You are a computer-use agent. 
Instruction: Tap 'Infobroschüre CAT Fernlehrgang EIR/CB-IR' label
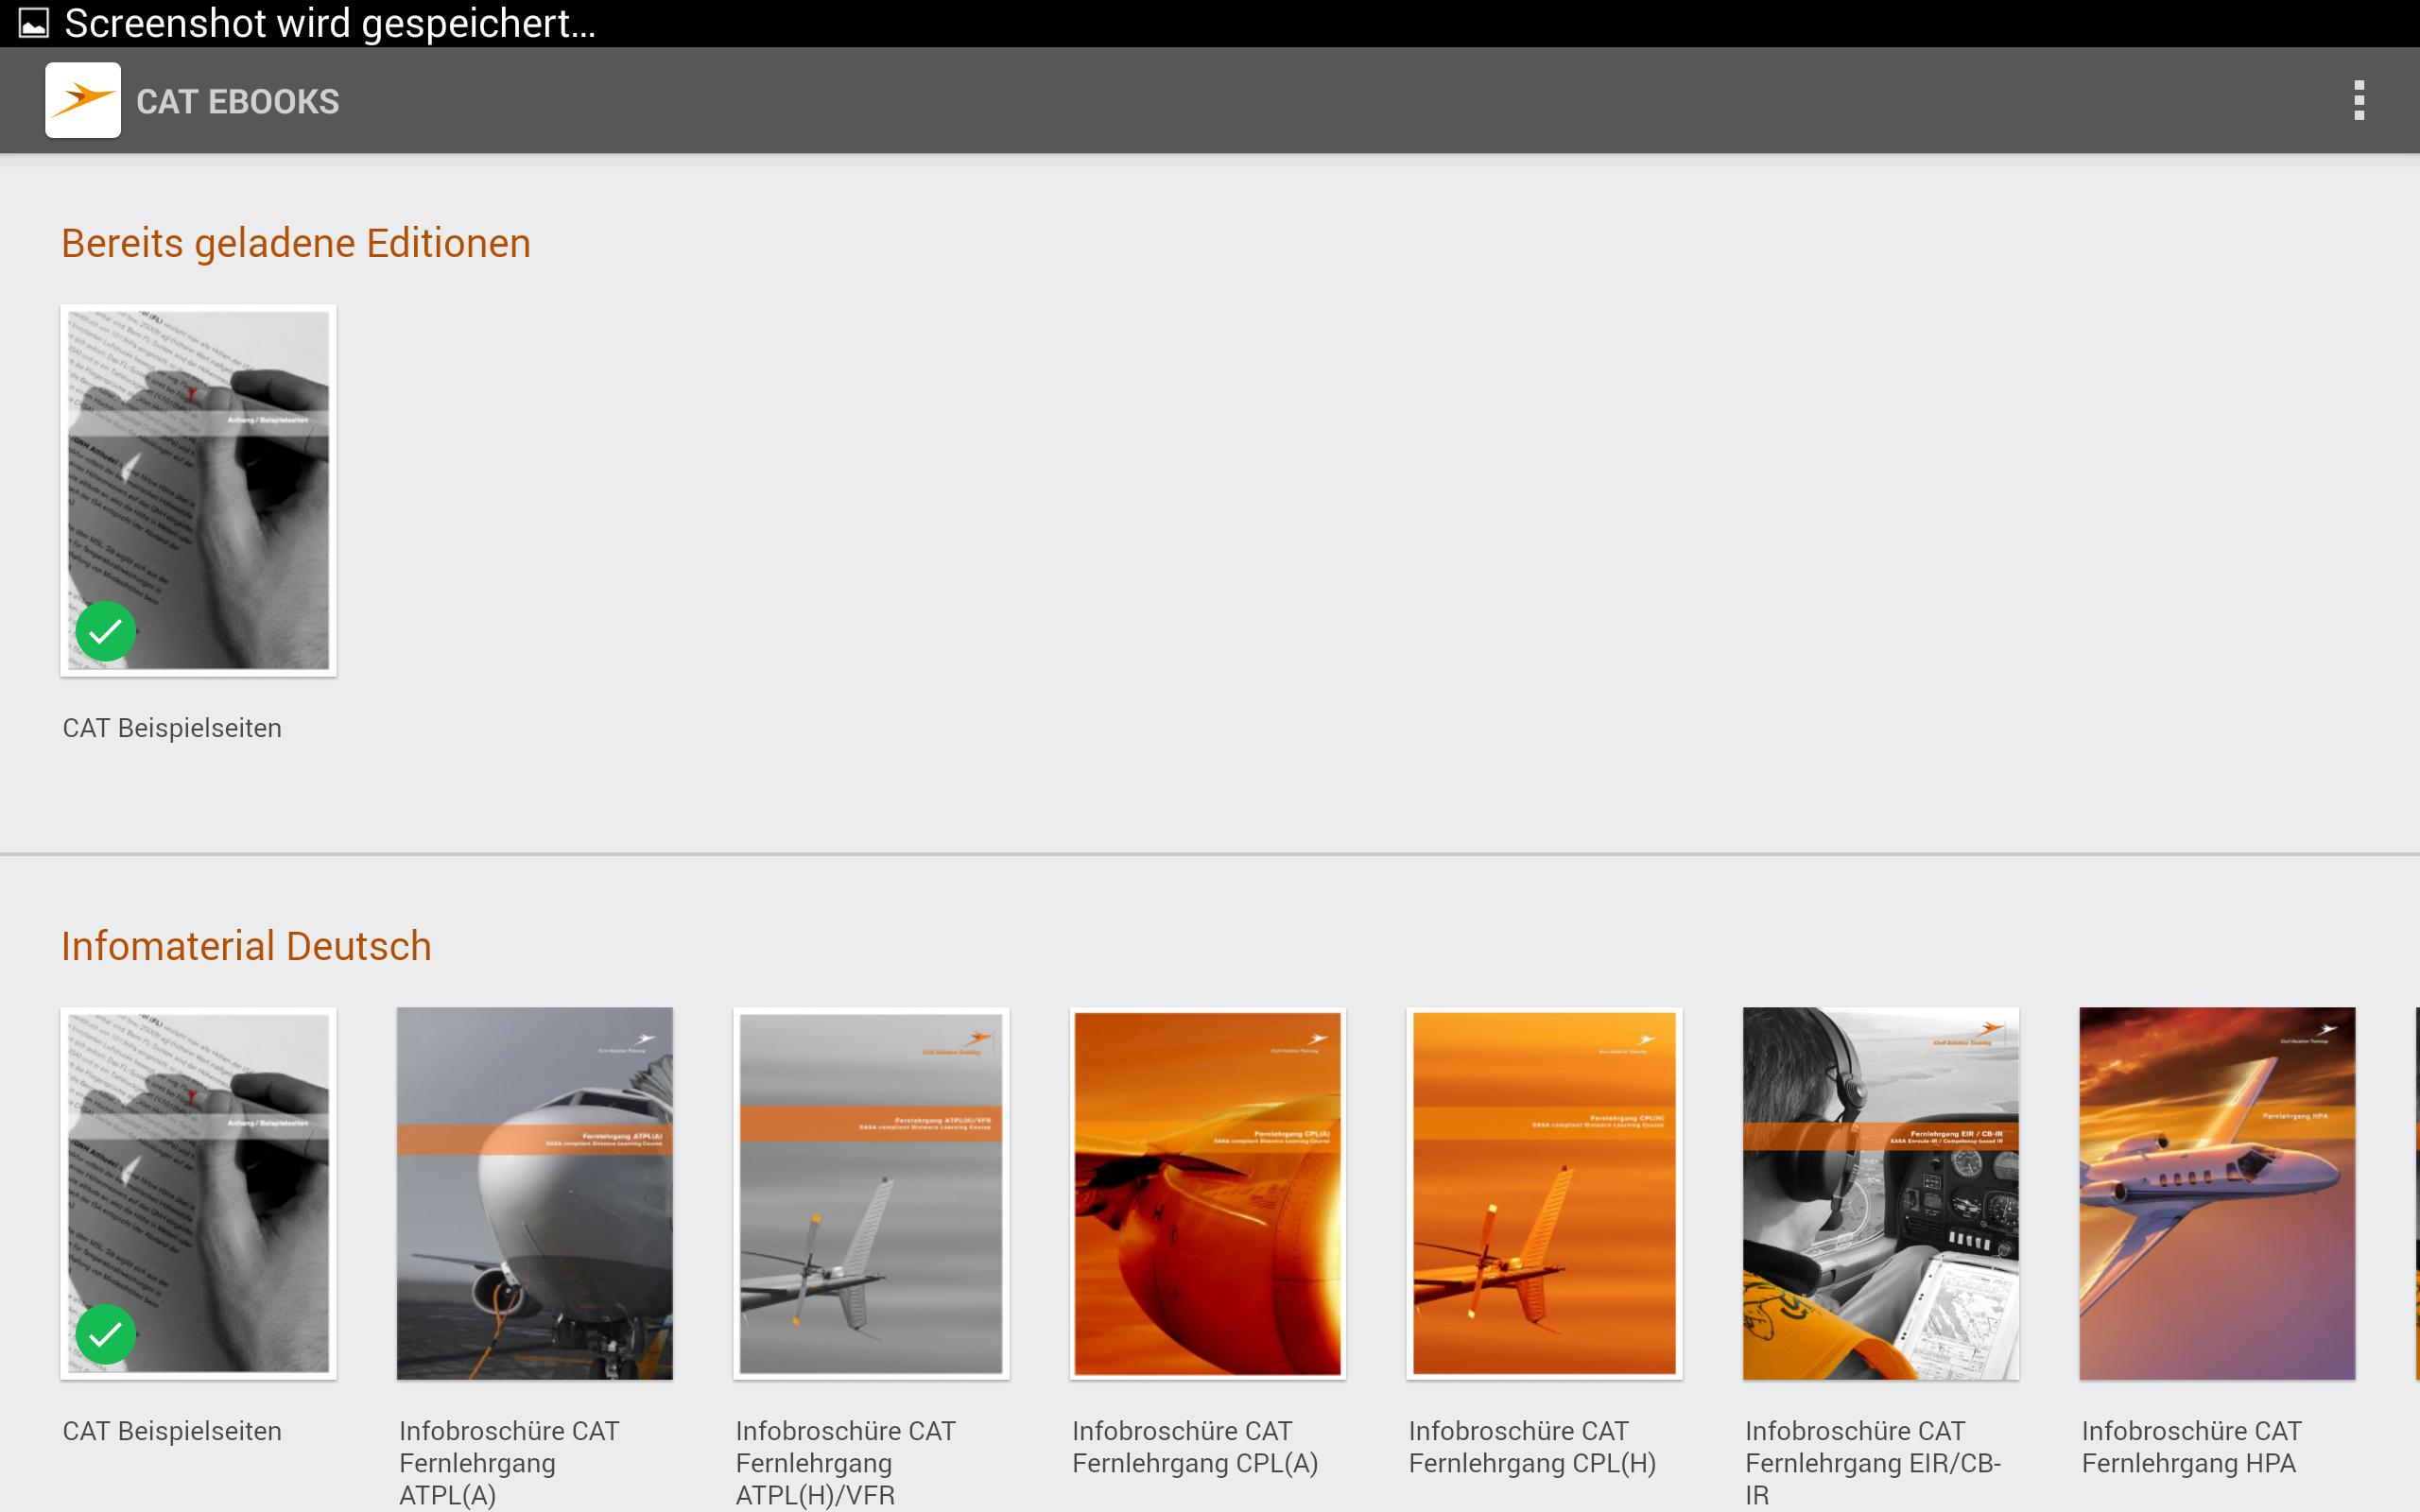pos(1873,1463)
